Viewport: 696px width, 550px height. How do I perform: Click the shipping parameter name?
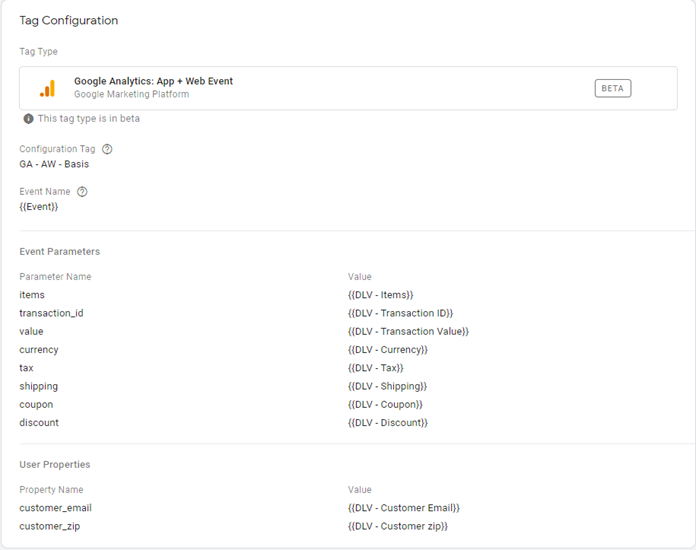pyautogui.click(x=39, y=386)
